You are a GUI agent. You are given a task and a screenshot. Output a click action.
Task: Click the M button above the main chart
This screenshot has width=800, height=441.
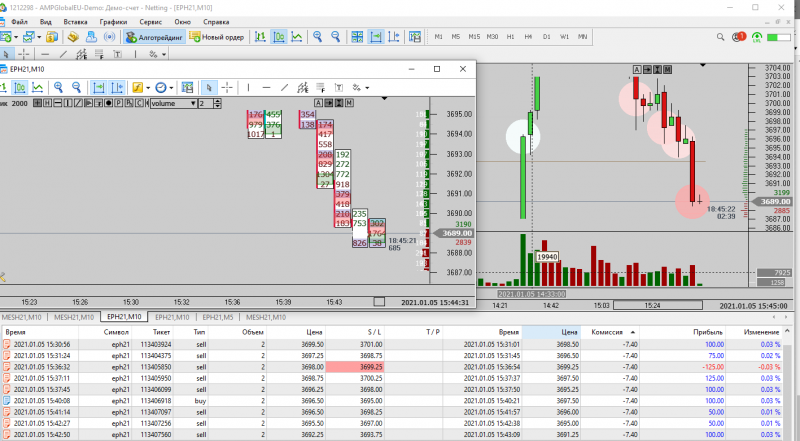pyautogui.click(x=667, y=69)
